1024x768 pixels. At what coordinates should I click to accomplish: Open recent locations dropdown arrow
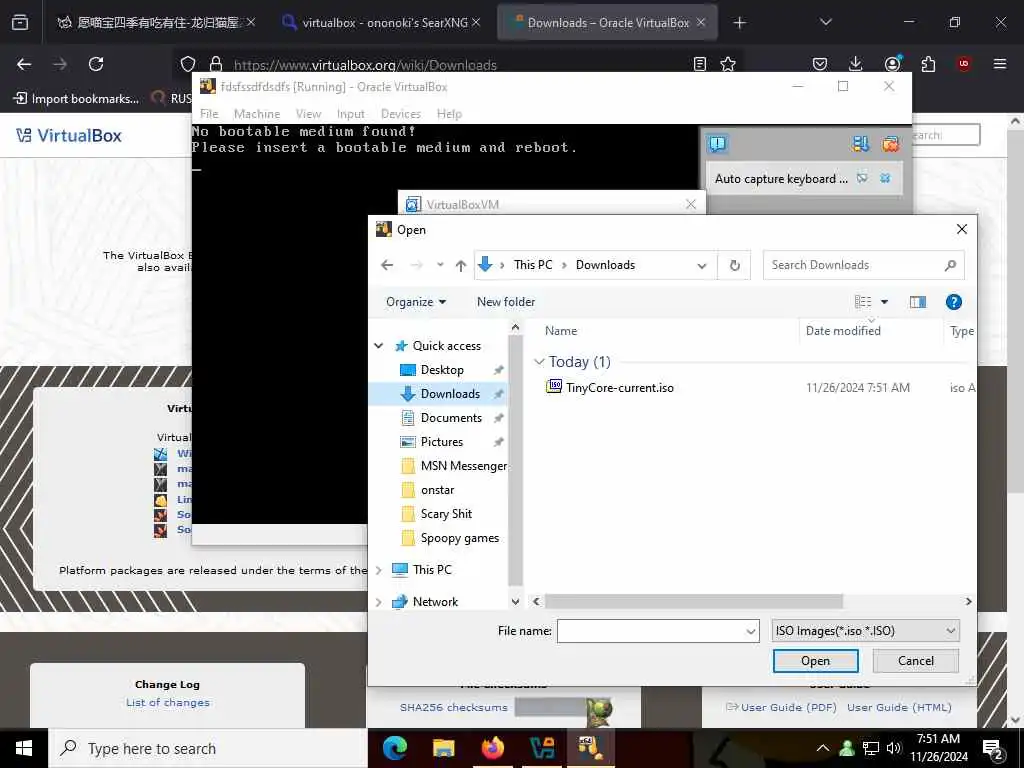tap(440, 265)
